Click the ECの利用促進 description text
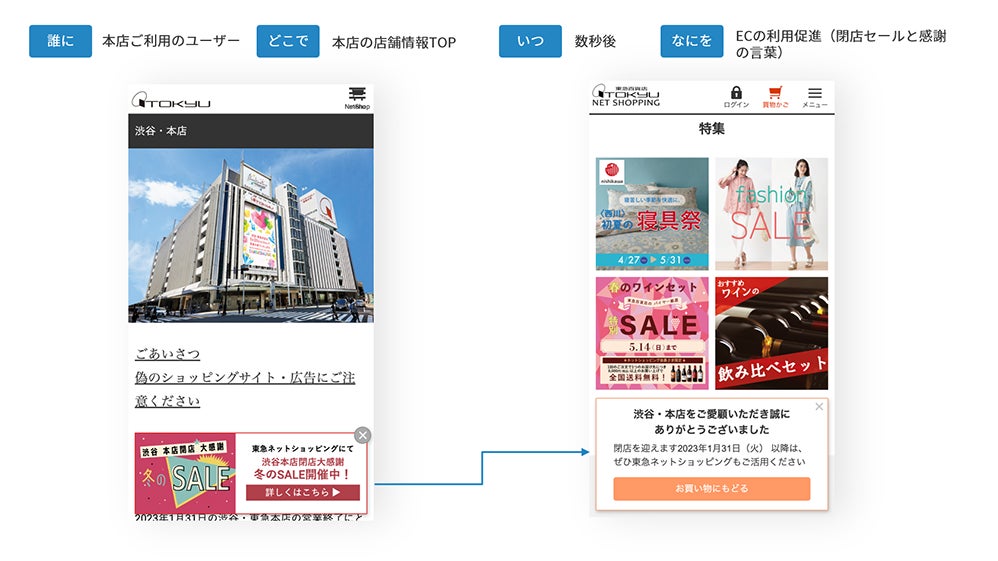998x561 pixels. (x=841, y=44)
